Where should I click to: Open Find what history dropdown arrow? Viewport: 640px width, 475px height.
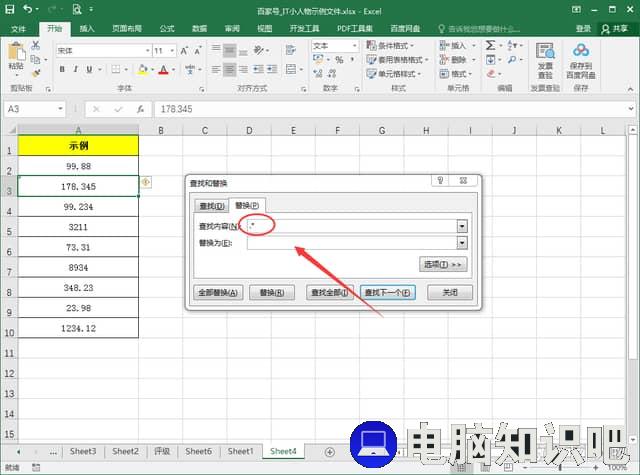click(462, 226)
